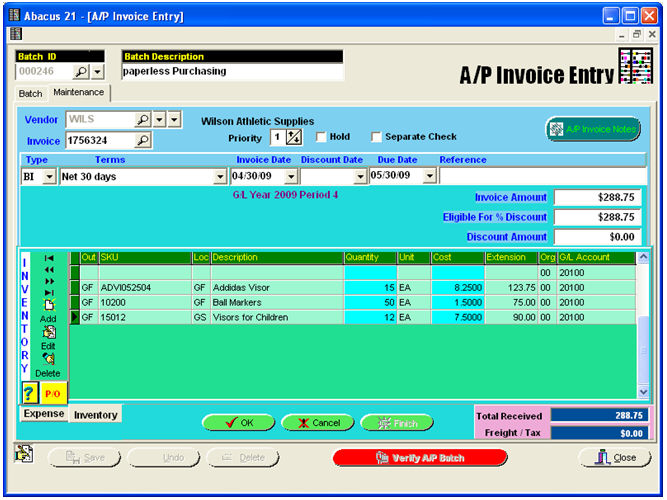This screenshot has height=500, width=667.
Task: Select Ball Markers description cell
Action: pos(277,303)
